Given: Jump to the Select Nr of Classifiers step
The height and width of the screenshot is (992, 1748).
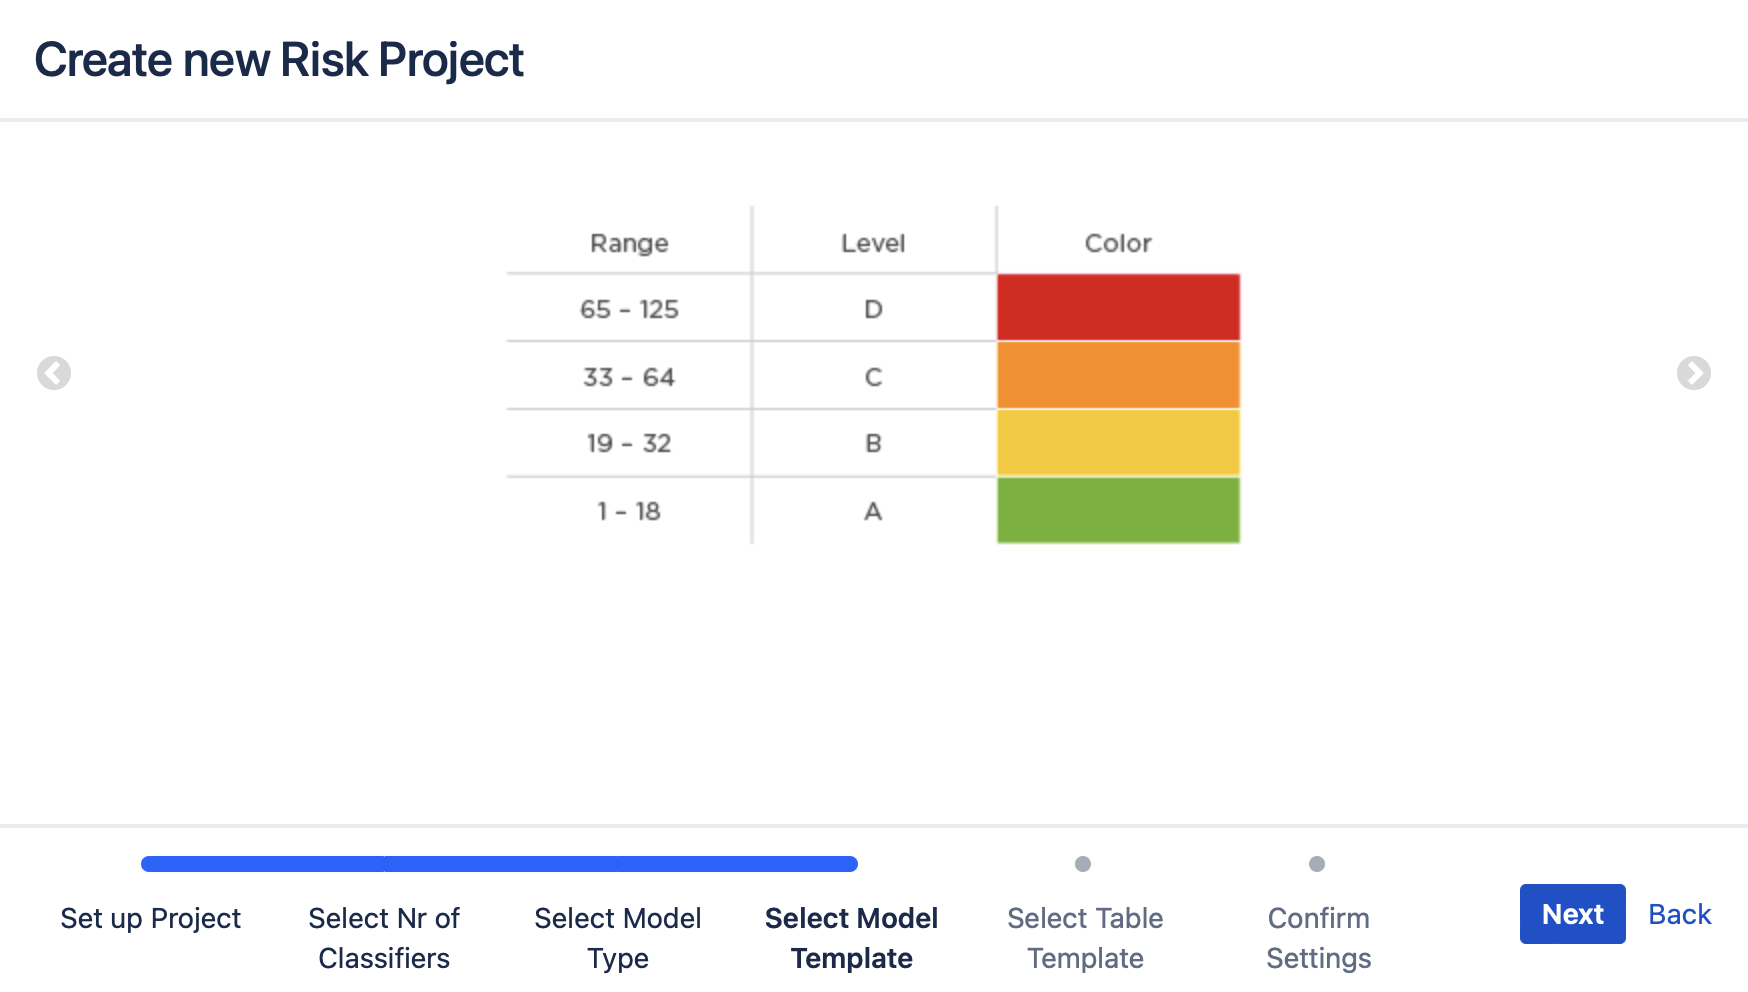Looking at the screenshot, I should click(x=383, y=938).
